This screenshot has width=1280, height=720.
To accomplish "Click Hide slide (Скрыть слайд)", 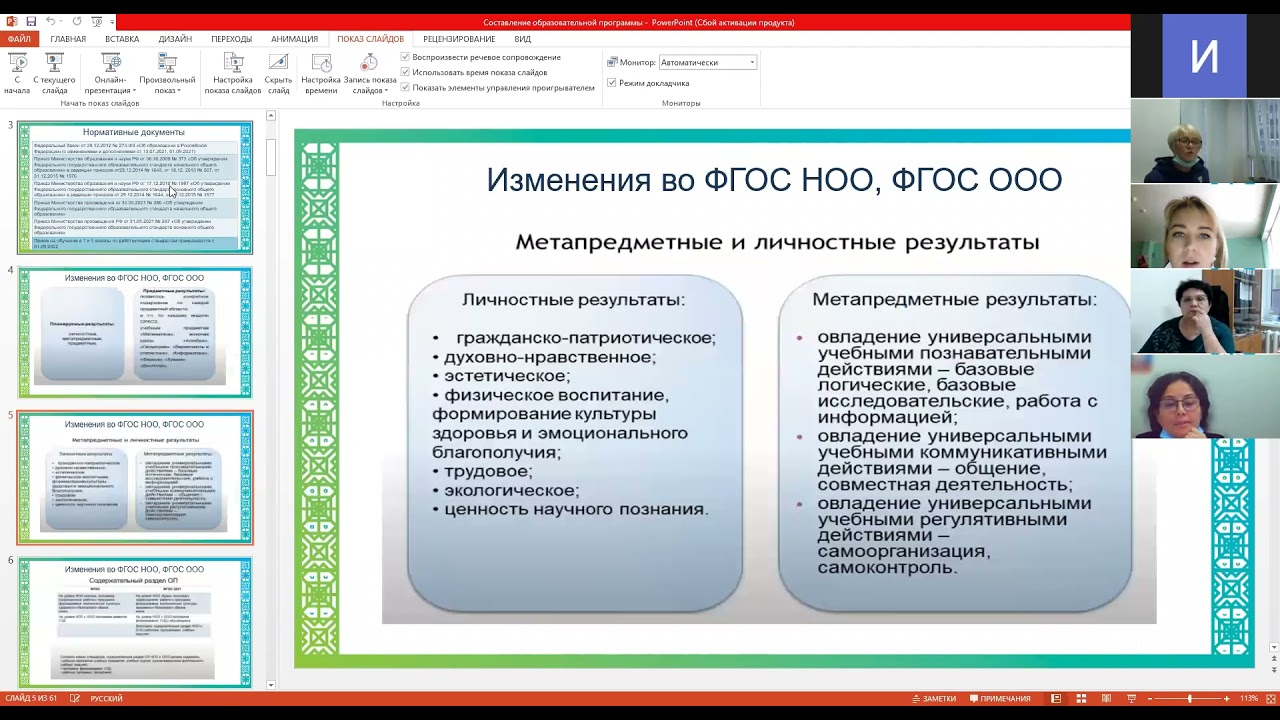I will tap(279, 74).
